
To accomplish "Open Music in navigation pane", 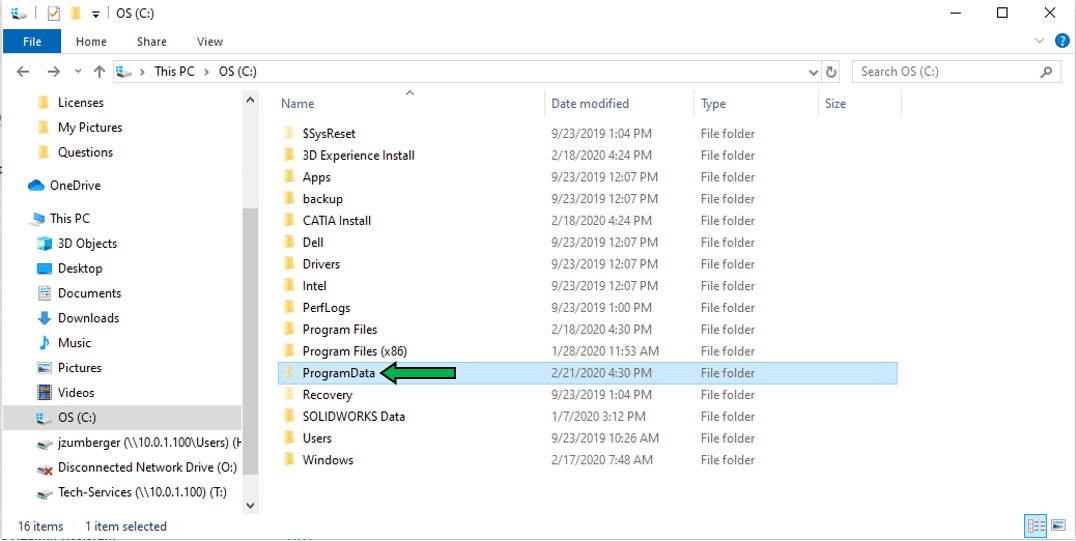I will click(74, 343).
